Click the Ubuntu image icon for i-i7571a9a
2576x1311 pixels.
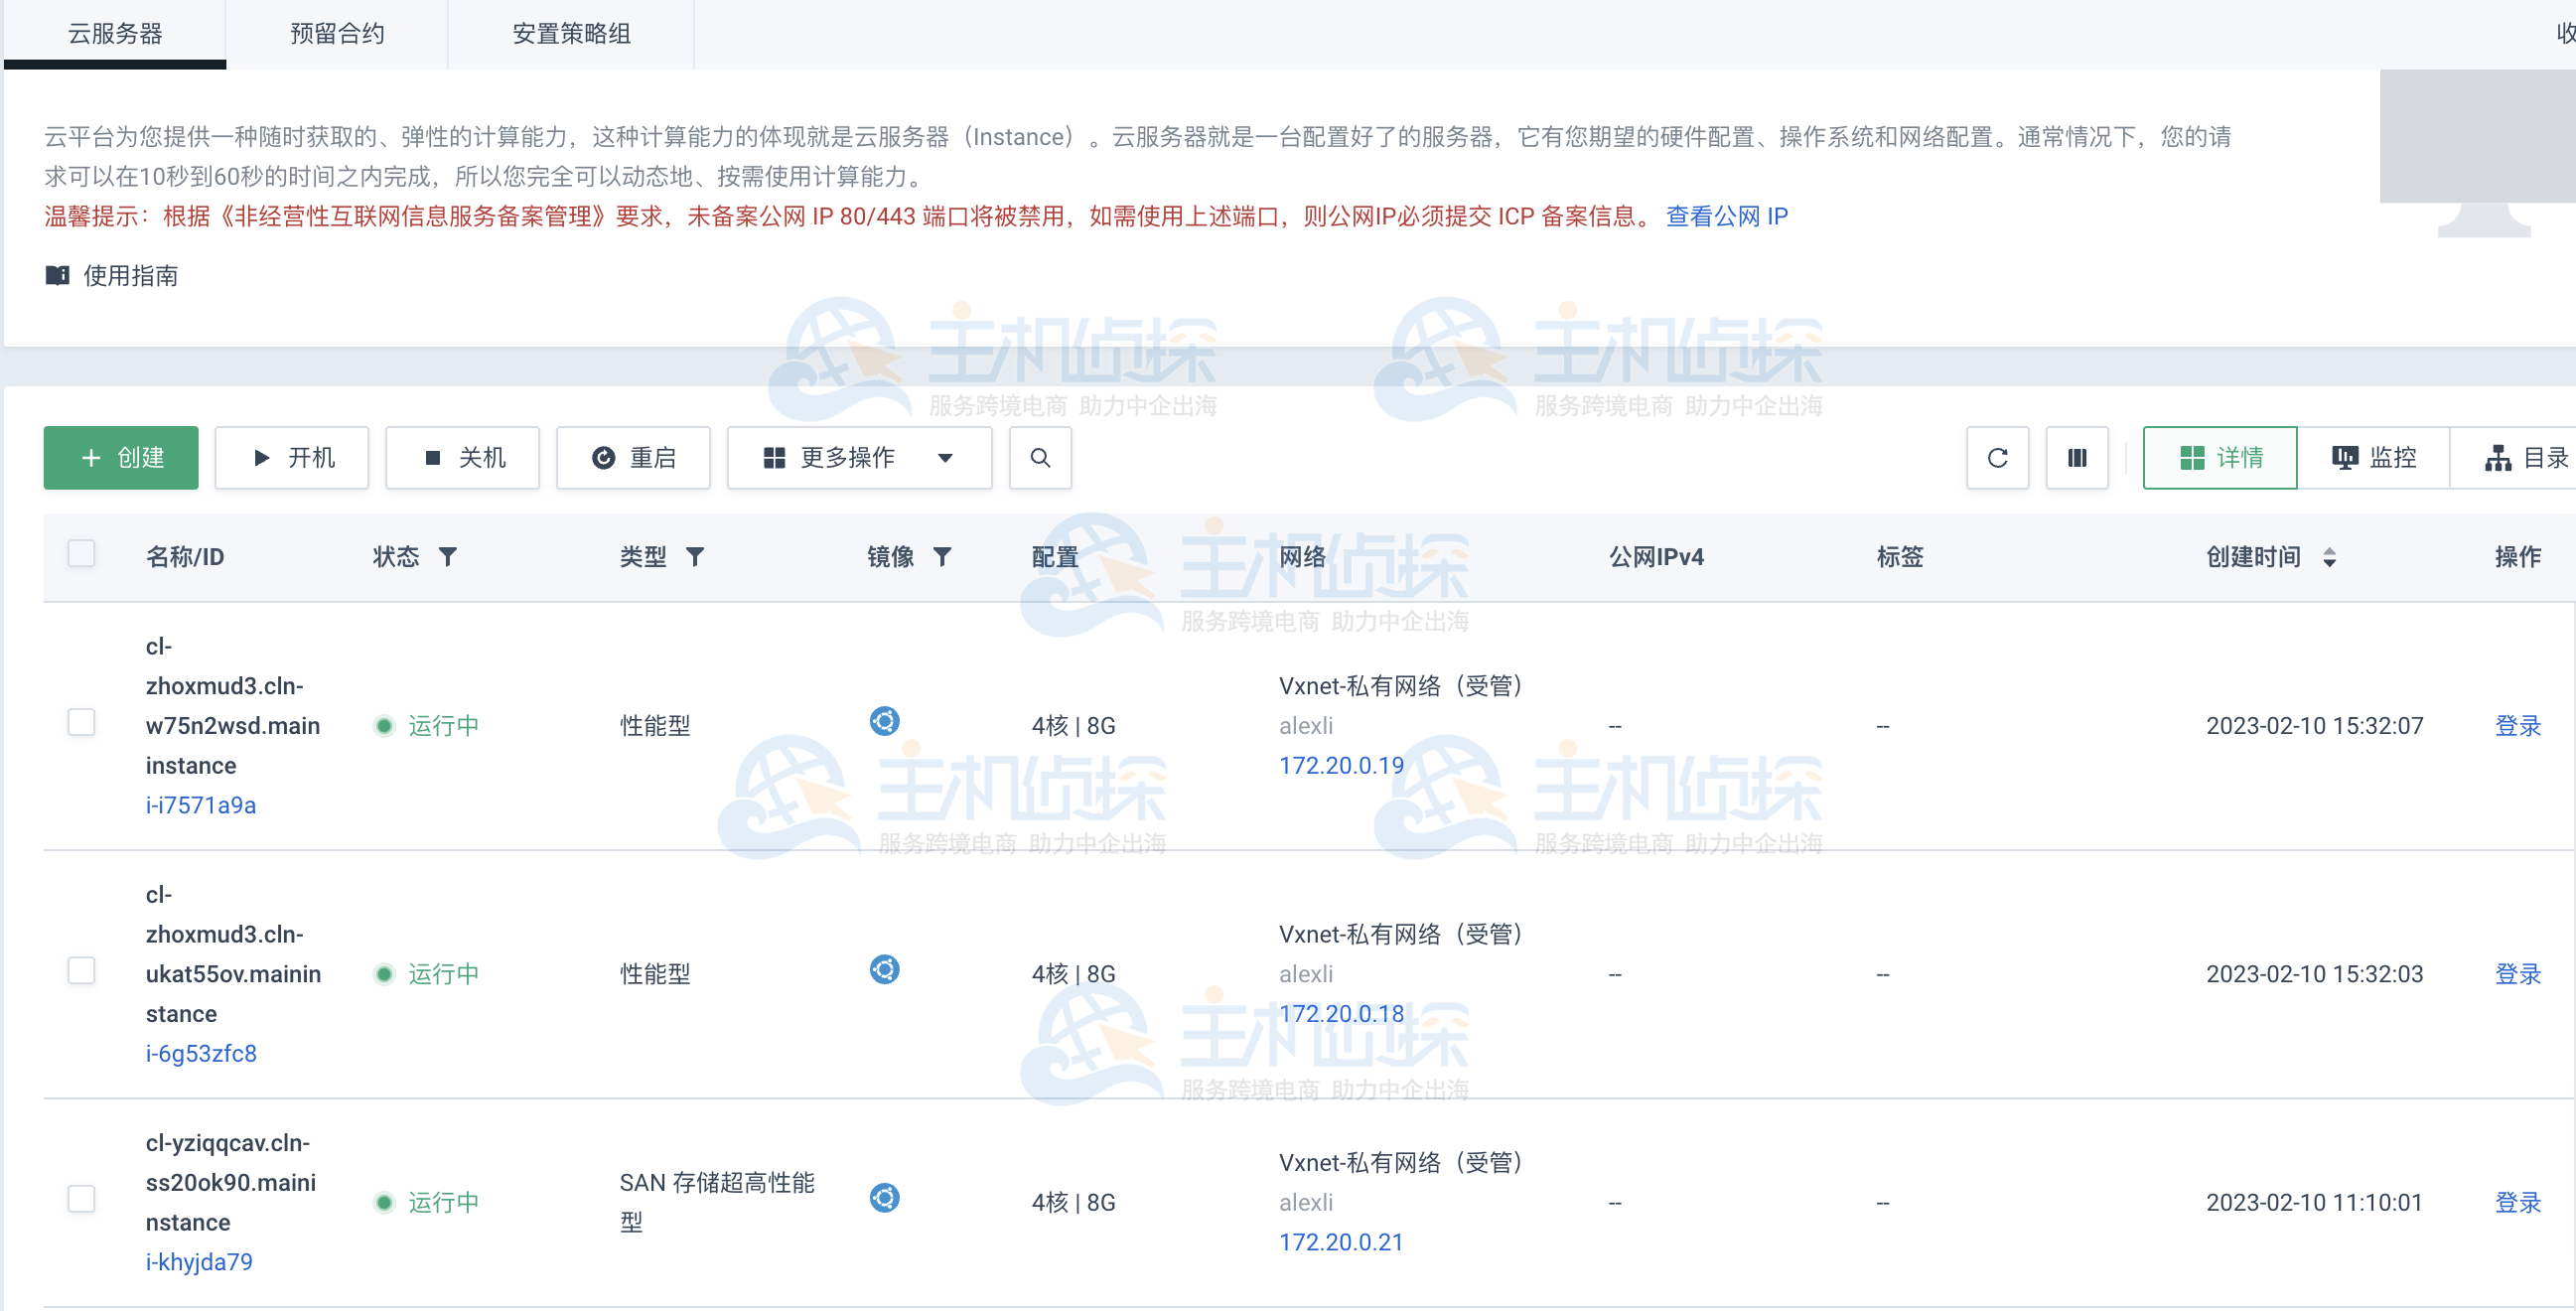click(x=884, y=721)
